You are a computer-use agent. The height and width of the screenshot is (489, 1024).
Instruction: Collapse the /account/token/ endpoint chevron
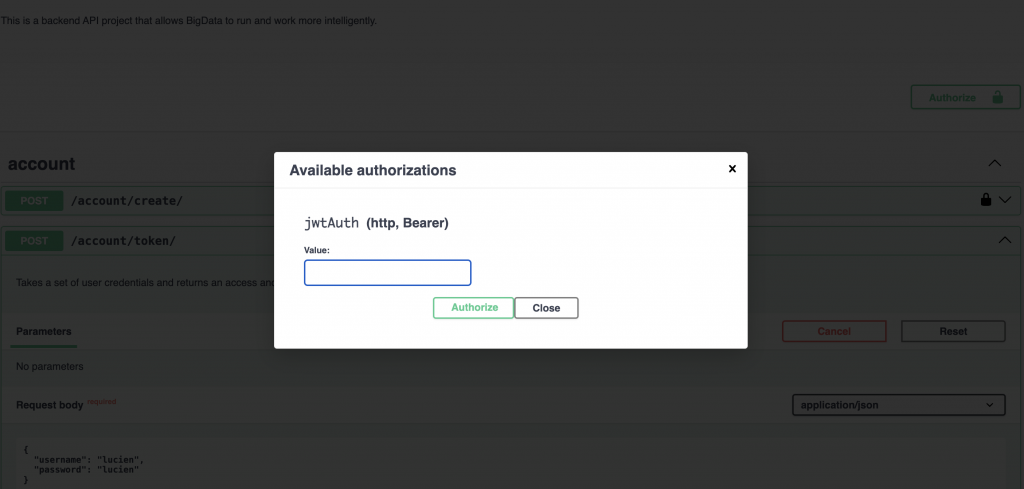(1005, 240)
